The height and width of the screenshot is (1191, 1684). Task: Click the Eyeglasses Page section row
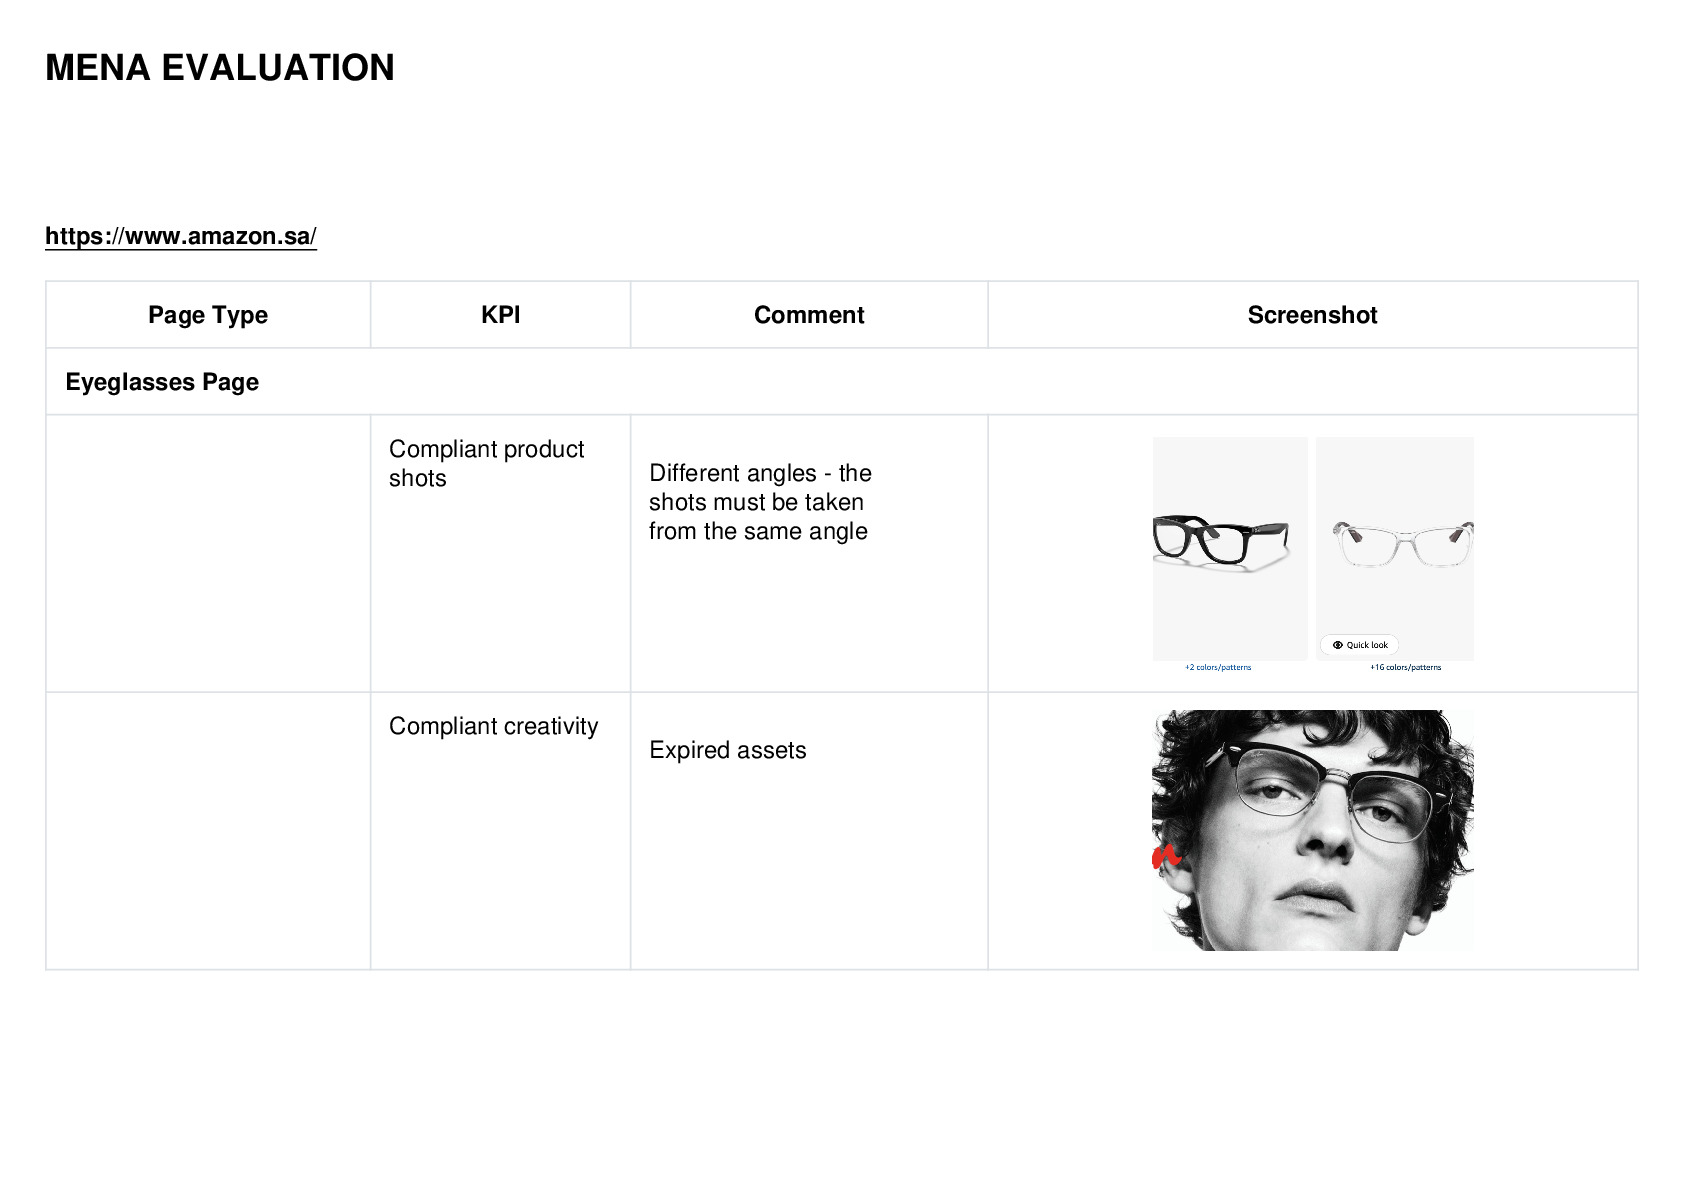(x=842, y=382)
